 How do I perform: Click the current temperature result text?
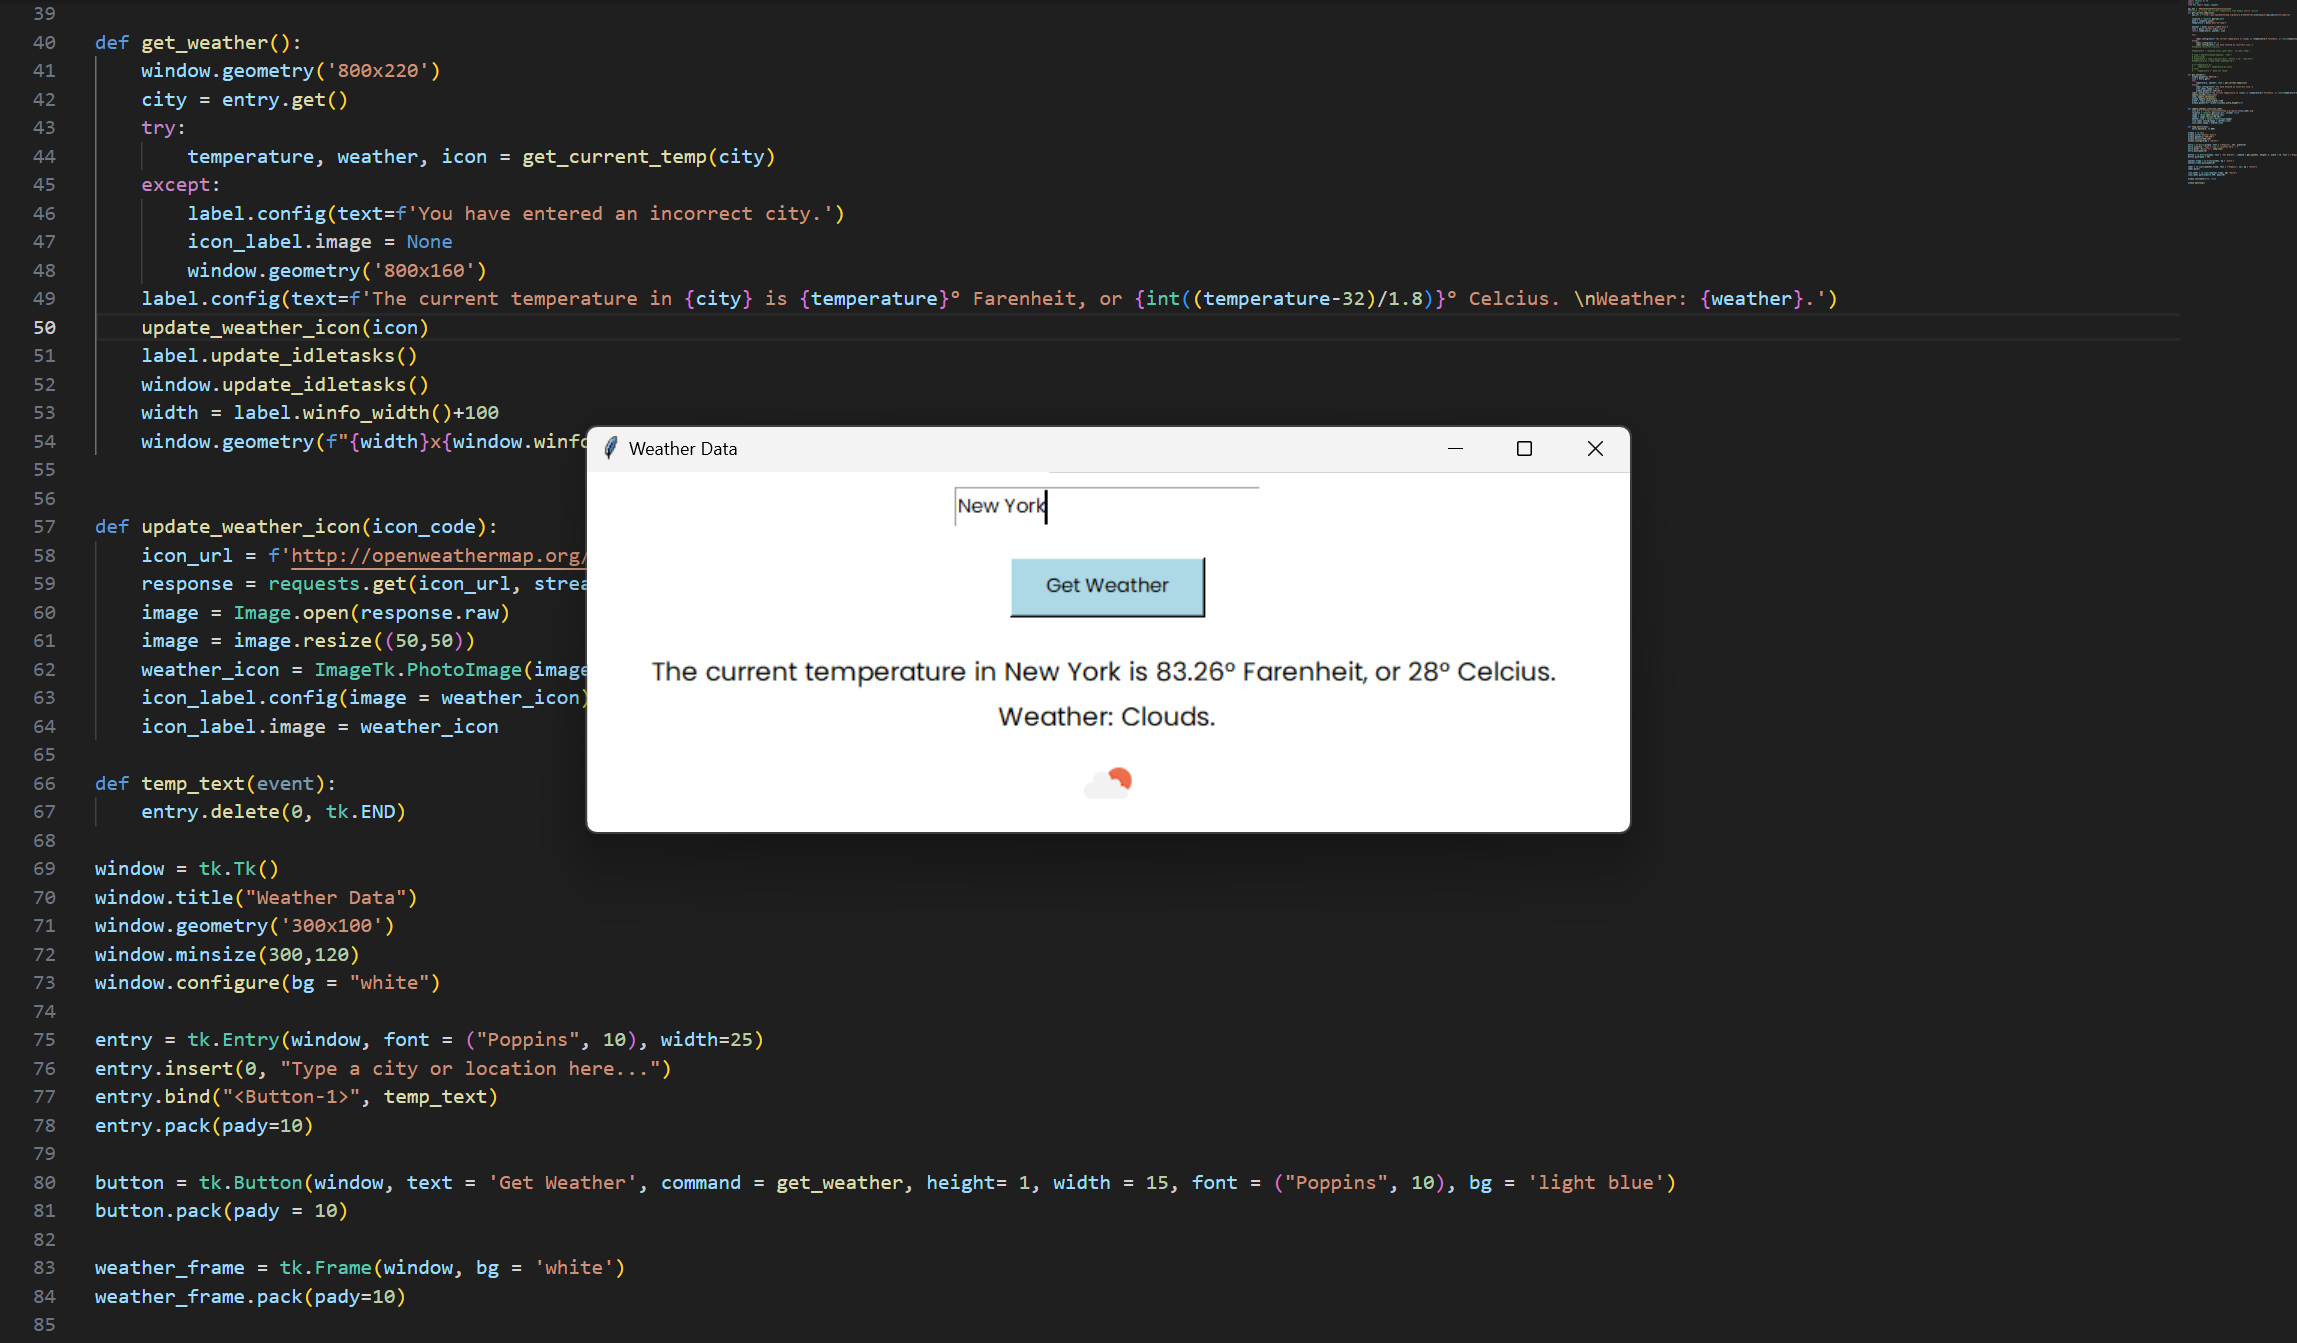pos(1103,672)
